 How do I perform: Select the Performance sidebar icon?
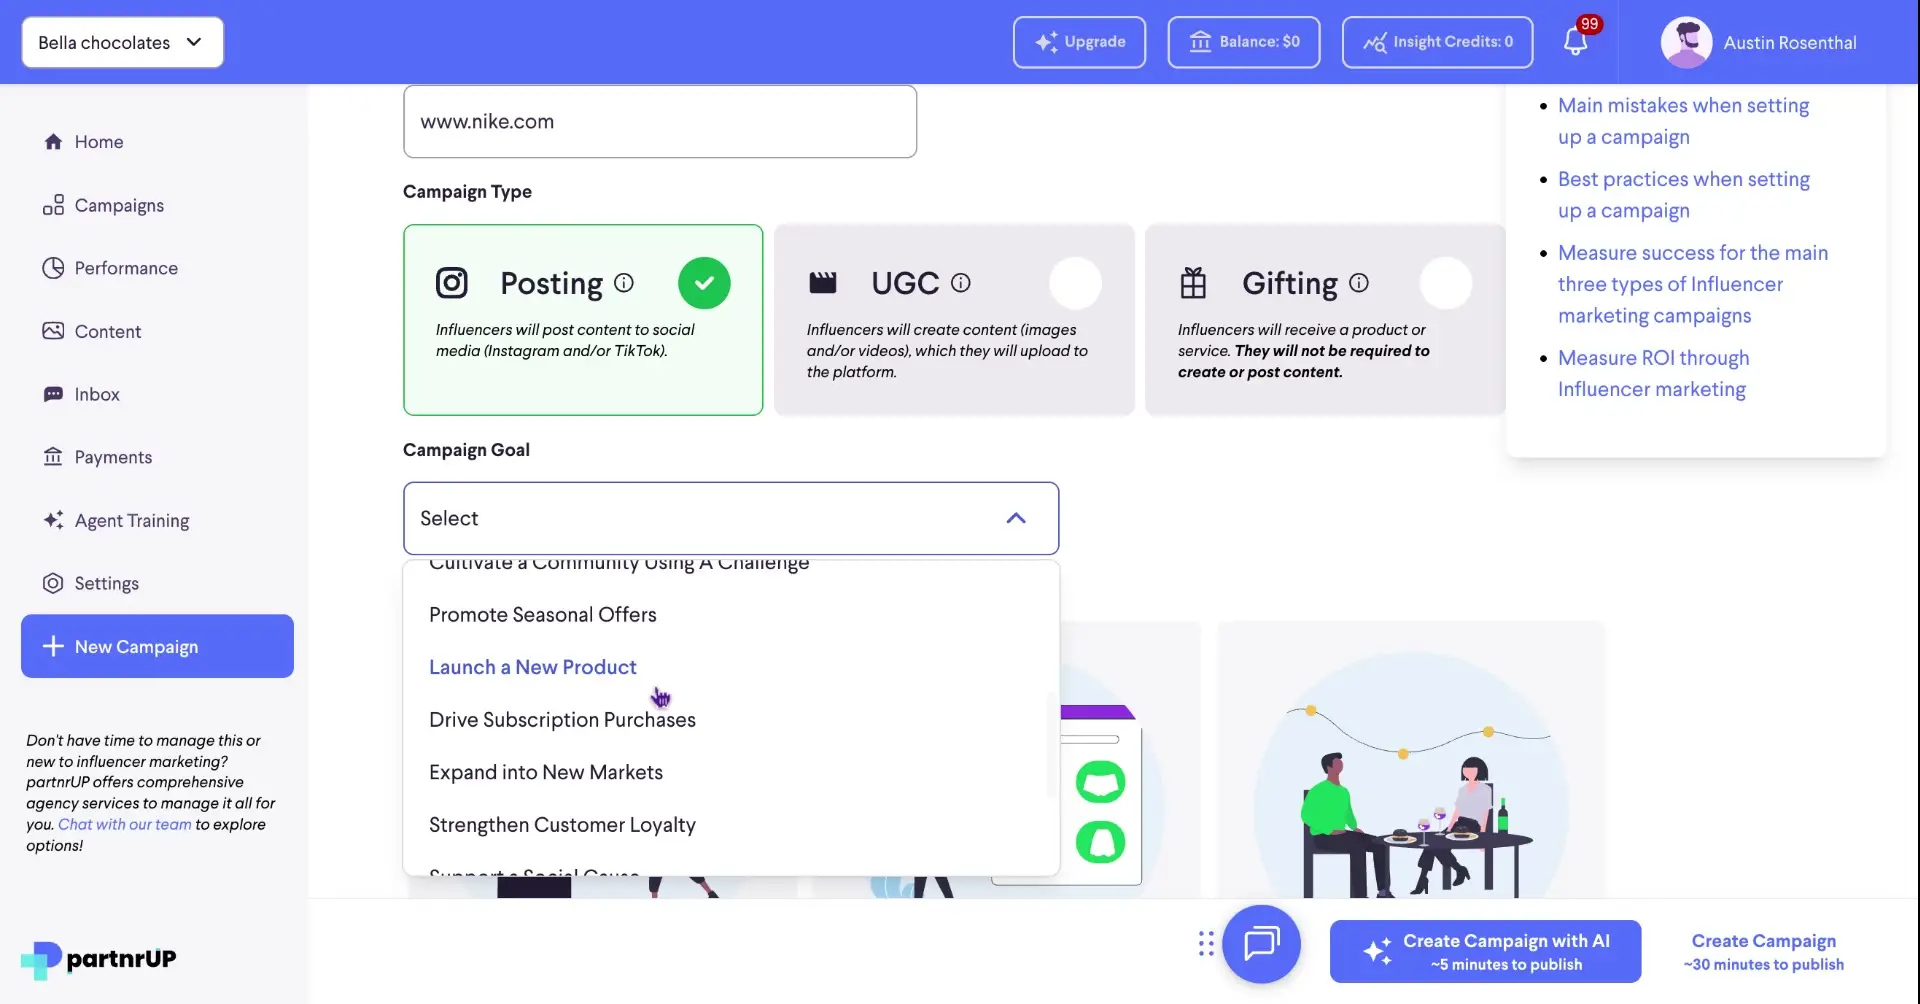coord(53,267)
